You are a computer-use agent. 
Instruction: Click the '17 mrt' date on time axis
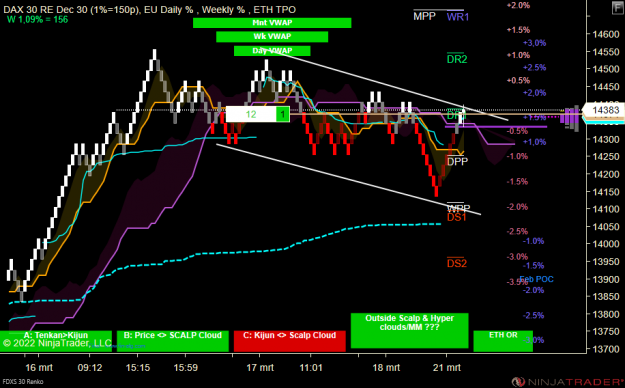(x=260, y=367)
